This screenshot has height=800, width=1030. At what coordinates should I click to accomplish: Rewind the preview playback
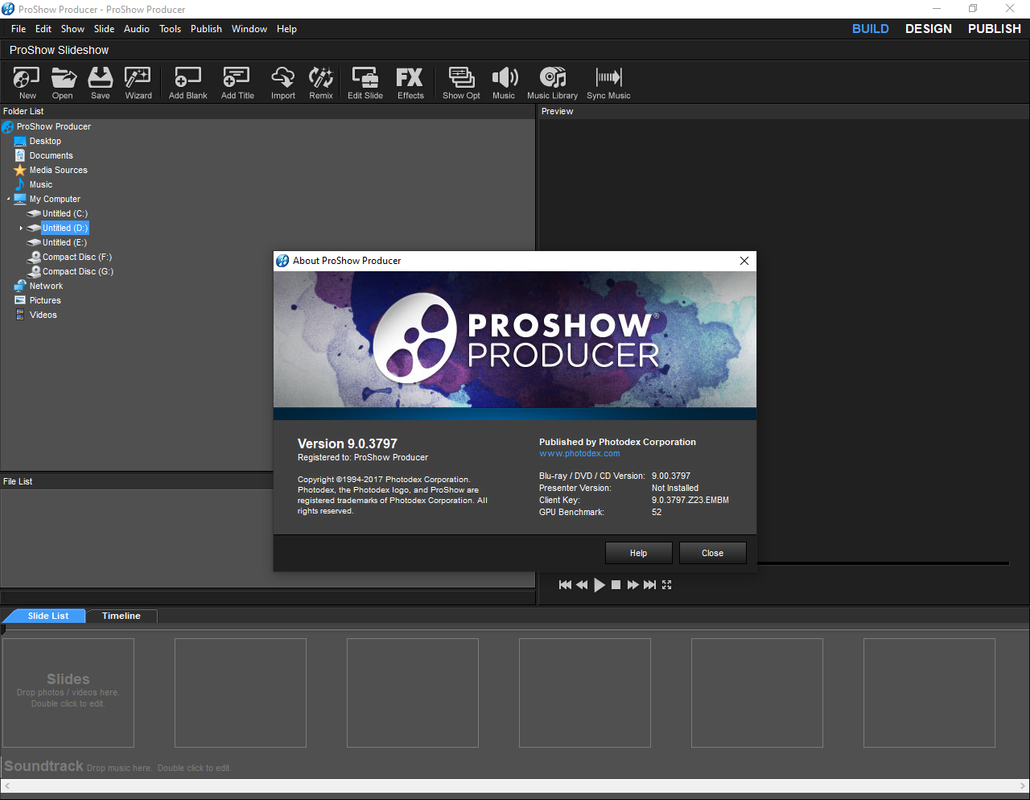tap(582, 585)
